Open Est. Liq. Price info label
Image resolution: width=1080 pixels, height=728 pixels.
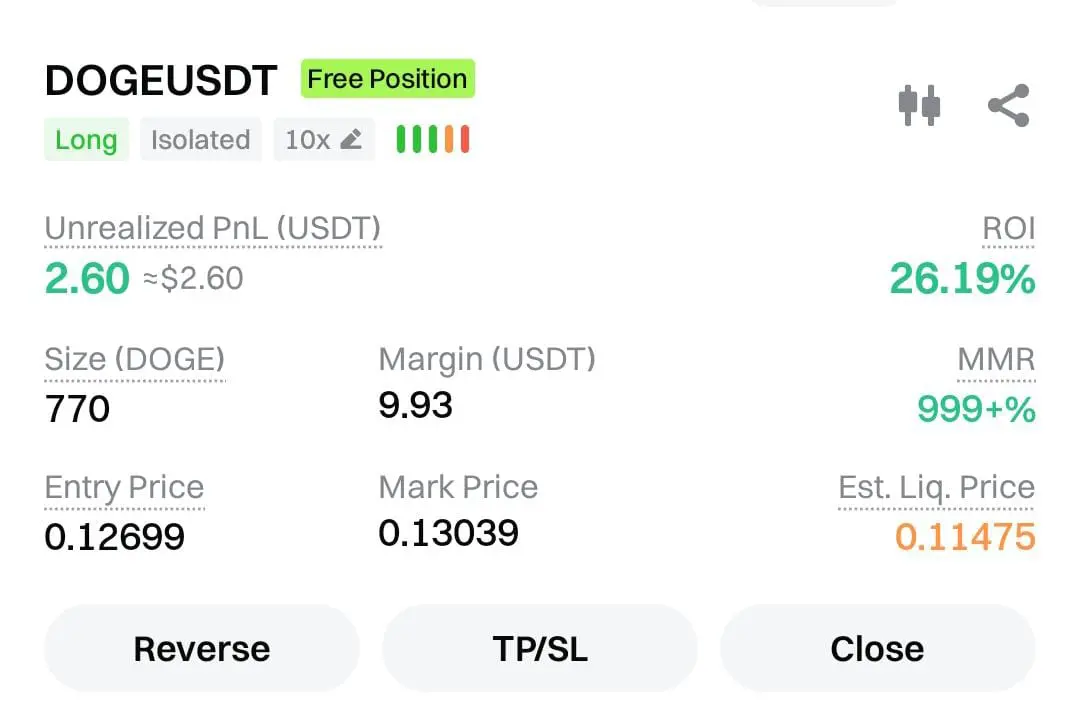coord(936,488)
